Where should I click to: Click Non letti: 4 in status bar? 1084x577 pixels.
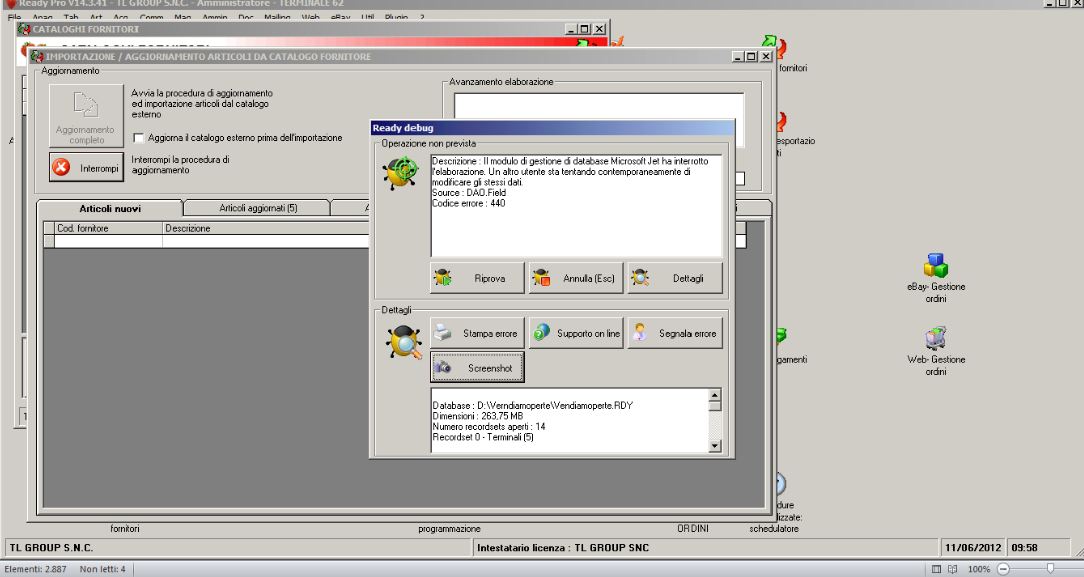point(102,569)
